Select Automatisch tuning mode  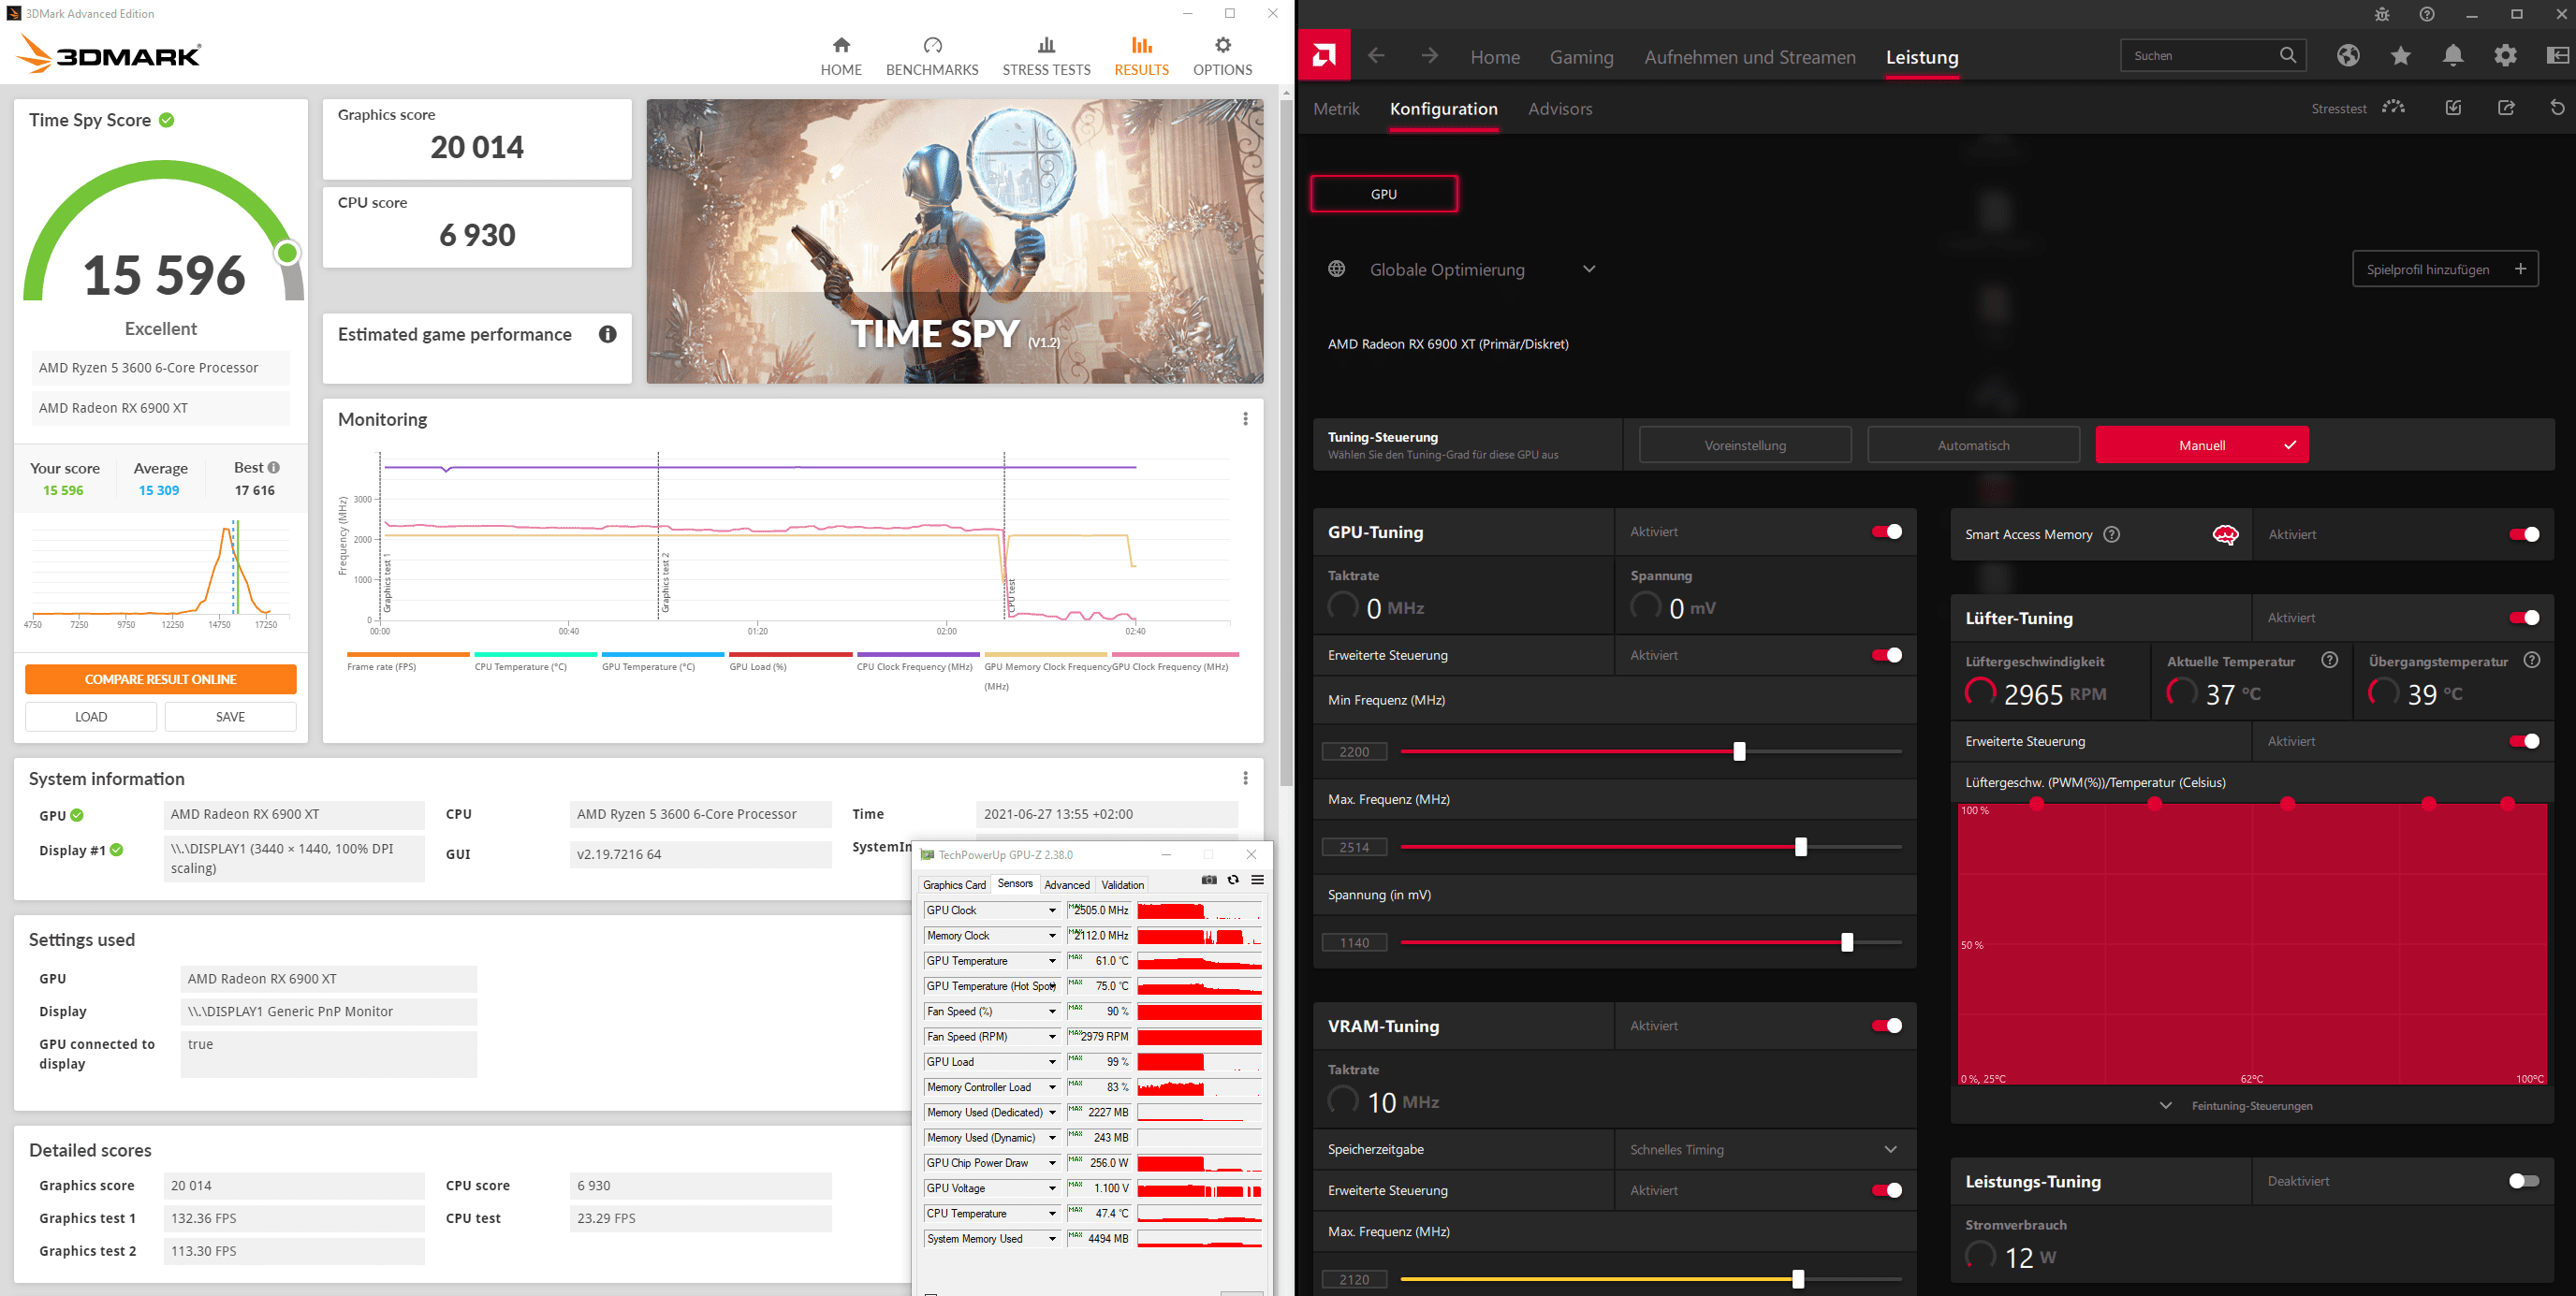click(1973, 445)
